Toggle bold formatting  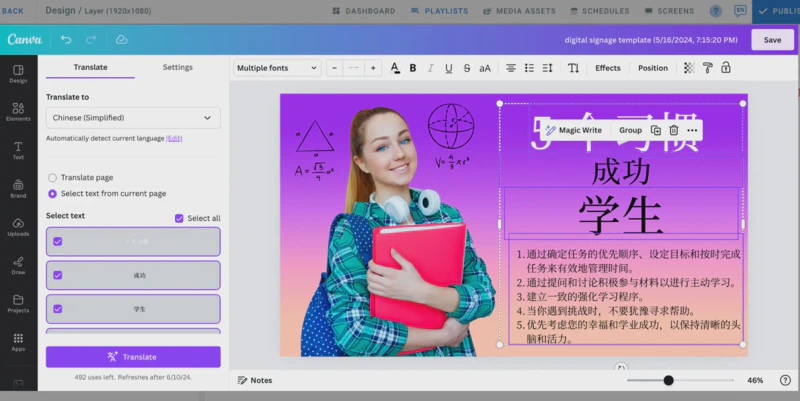(413, 68)
